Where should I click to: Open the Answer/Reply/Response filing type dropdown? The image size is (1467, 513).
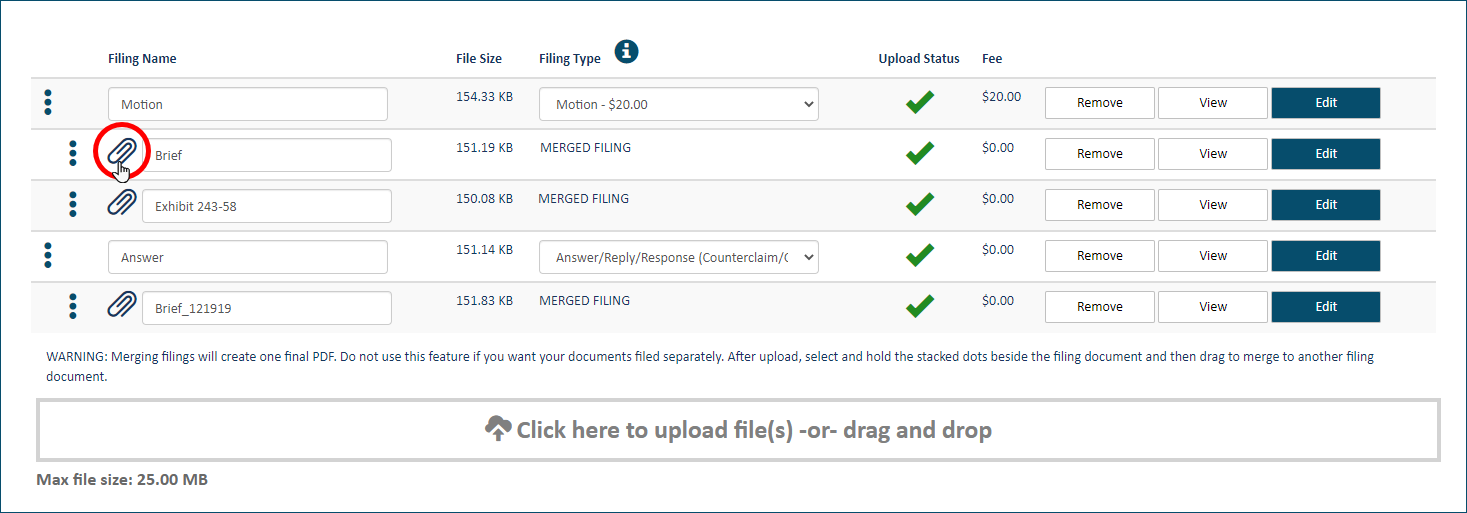[679, 257]
